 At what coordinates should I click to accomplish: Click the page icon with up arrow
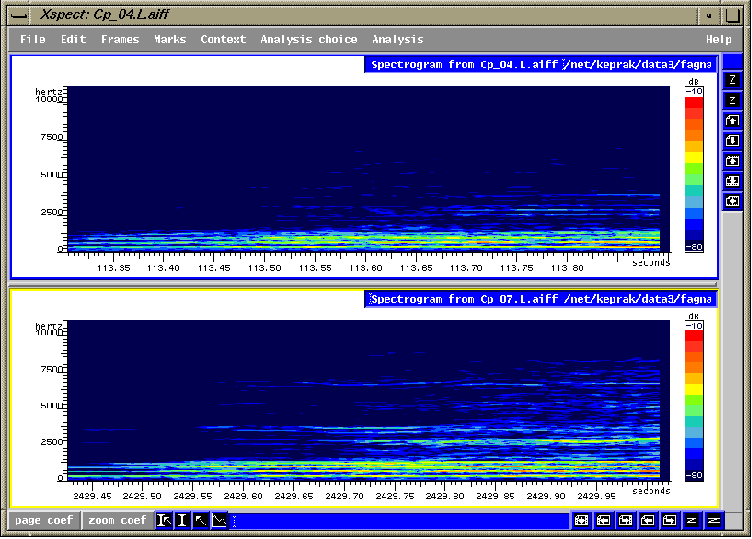732,120
